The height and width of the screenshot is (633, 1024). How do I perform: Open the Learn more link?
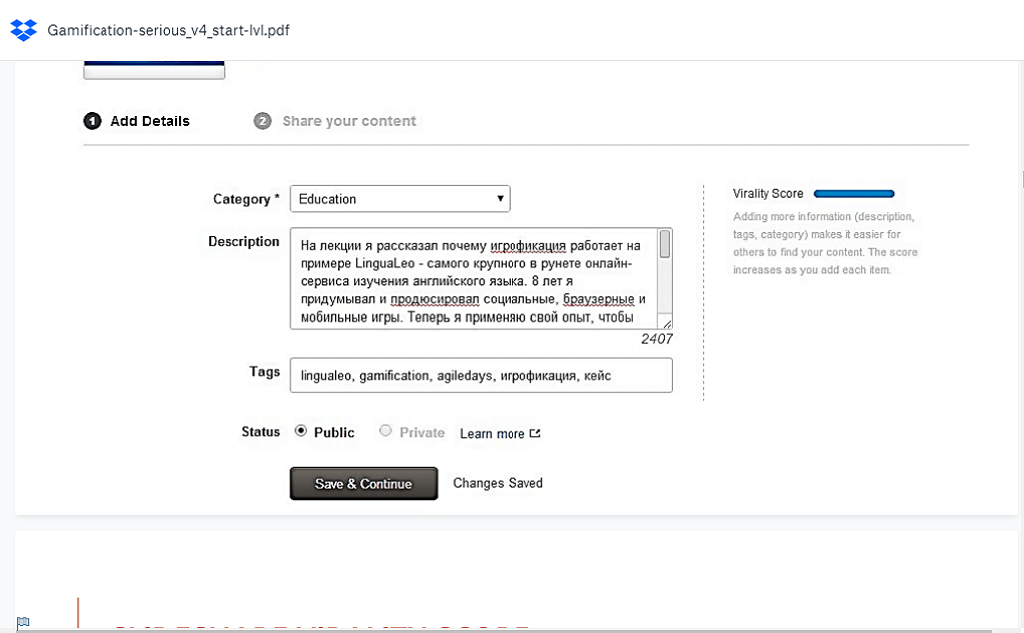492,434
